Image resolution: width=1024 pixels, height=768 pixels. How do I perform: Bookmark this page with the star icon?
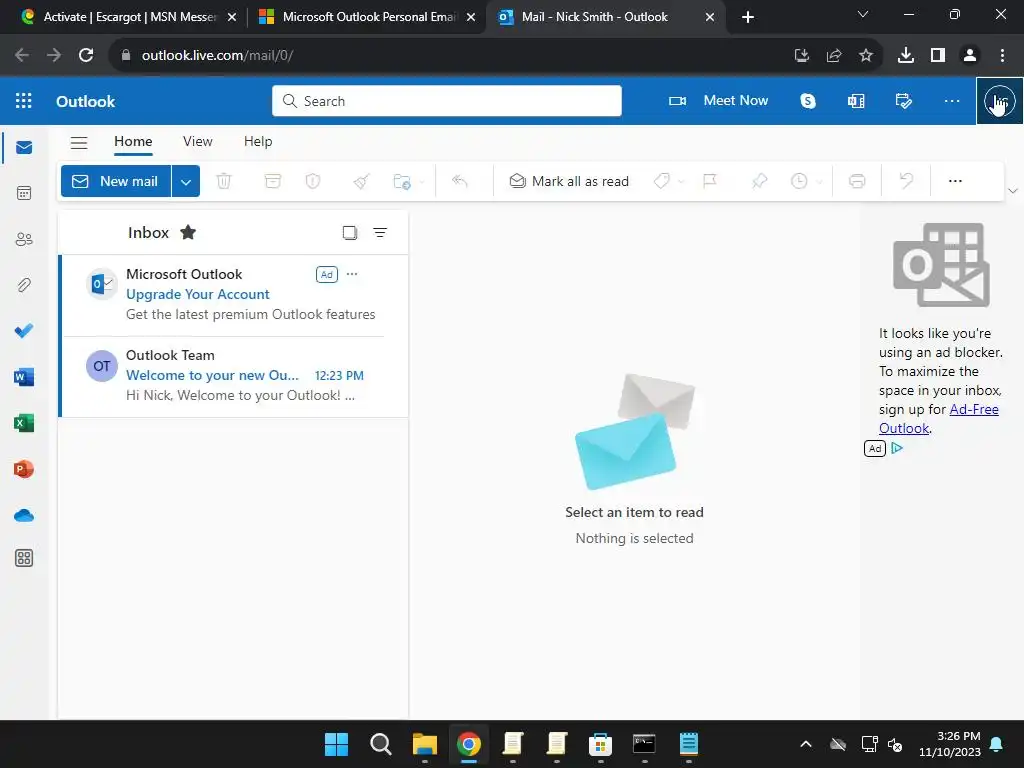(x=866, y=56)
